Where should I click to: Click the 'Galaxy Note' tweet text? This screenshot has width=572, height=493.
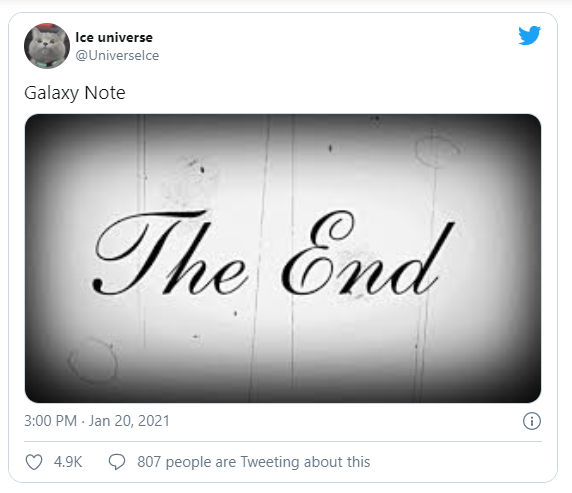(x=75, y=93)
